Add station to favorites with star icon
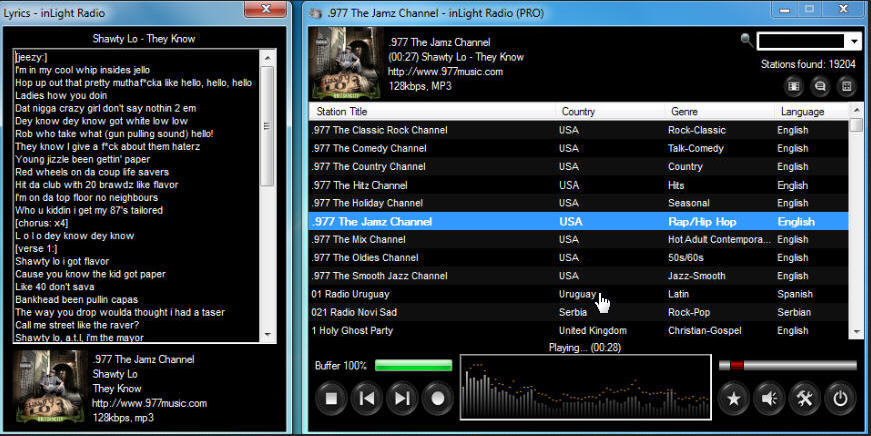 point(734,399)
